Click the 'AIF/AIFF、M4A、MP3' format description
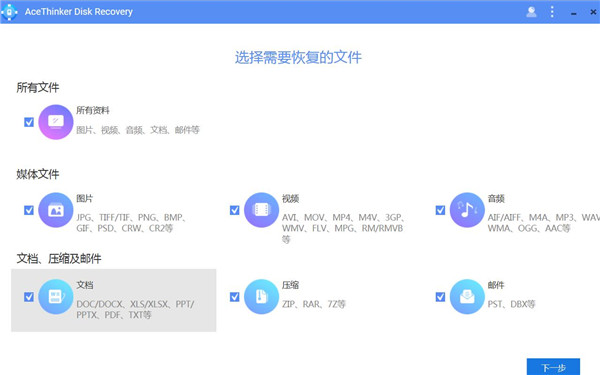The width and height of the screenshot is (600, 375). 544,223
